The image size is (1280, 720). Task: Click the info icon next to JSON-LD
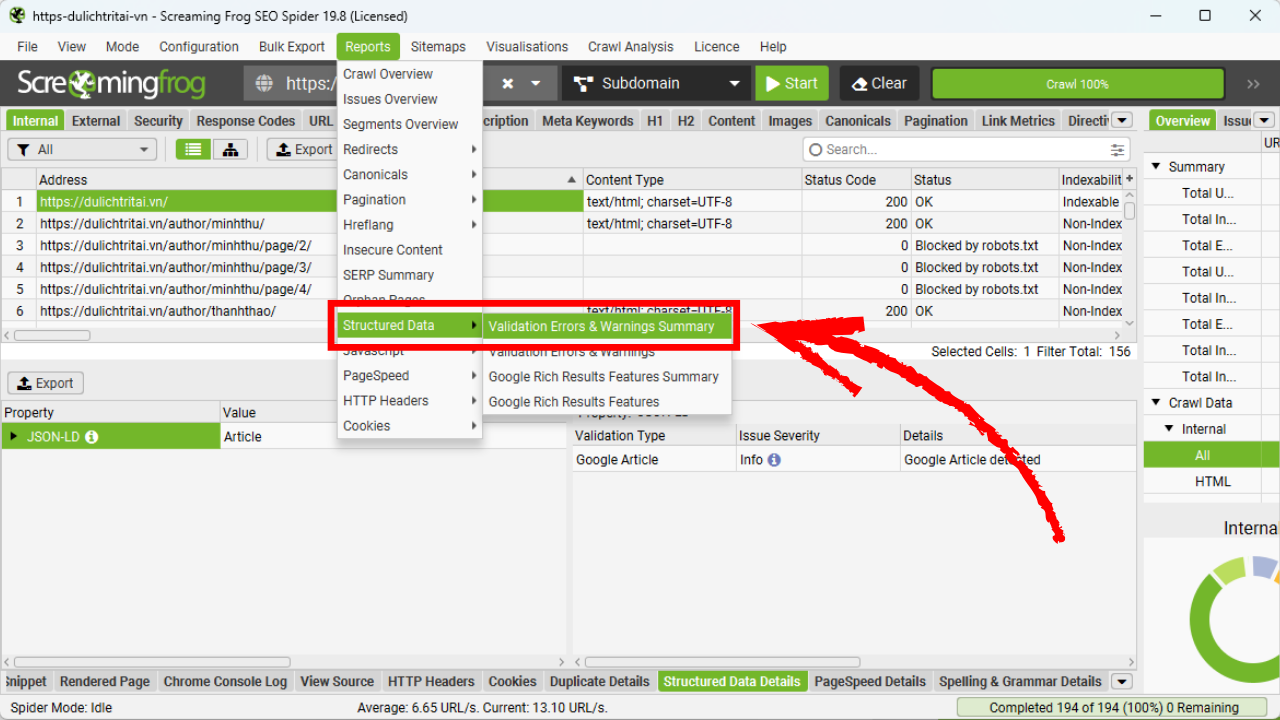(92, 437)
